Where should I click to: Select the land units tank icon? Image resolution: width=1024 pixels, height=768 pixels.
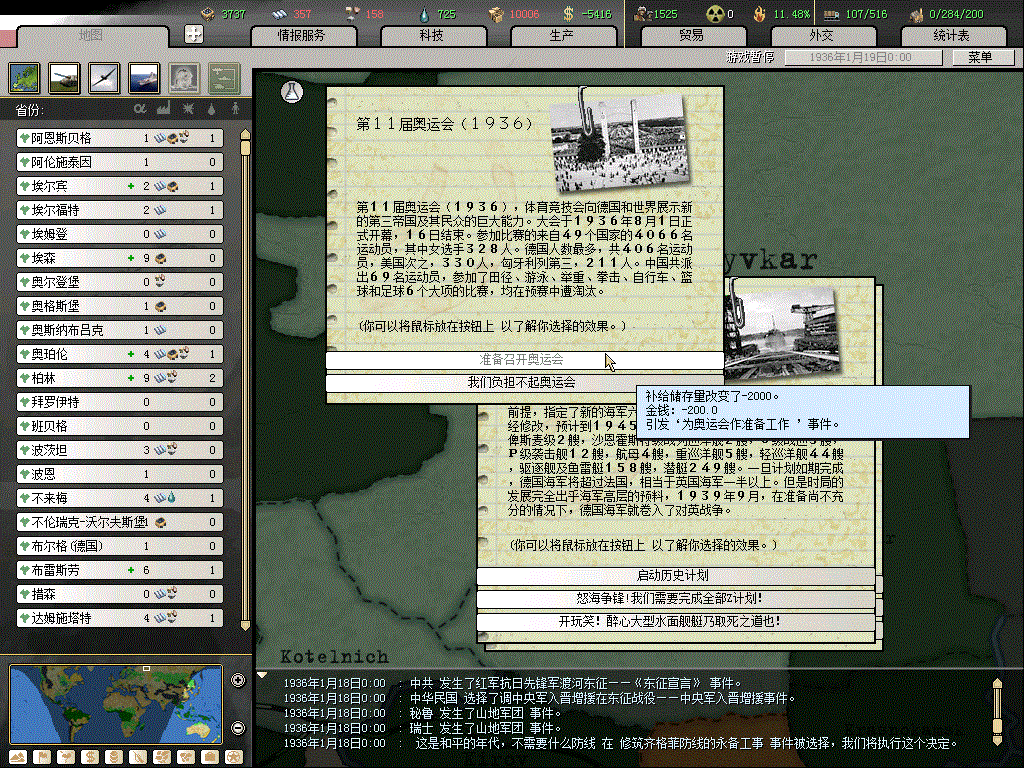point(65,77)
